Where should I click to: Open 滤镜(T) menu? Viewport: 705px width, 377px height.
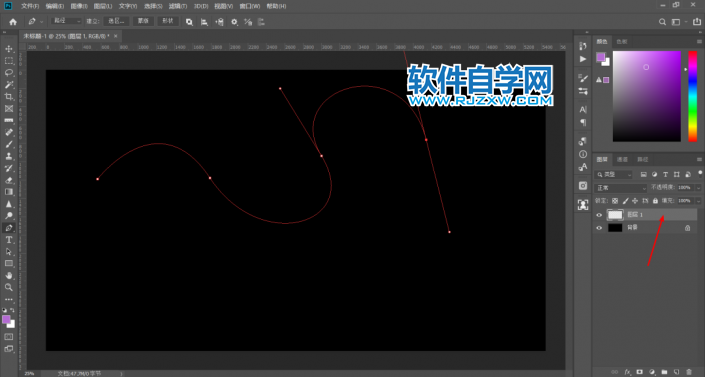177,6
